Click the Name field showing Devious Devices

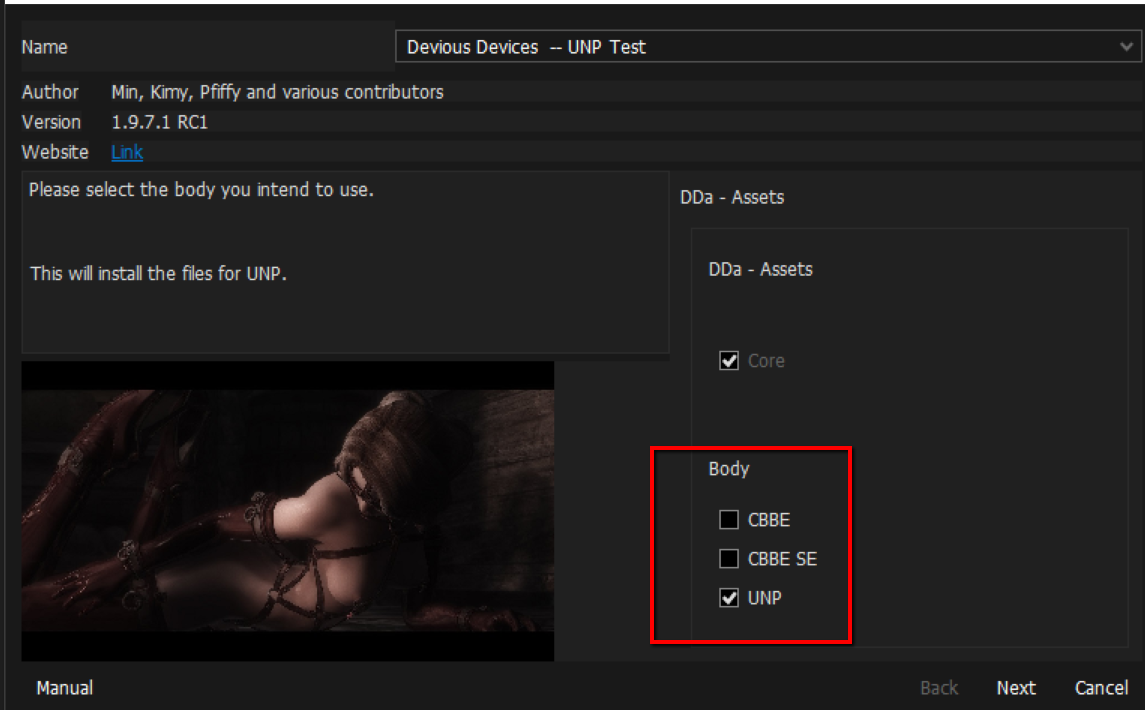click(767, 47)
